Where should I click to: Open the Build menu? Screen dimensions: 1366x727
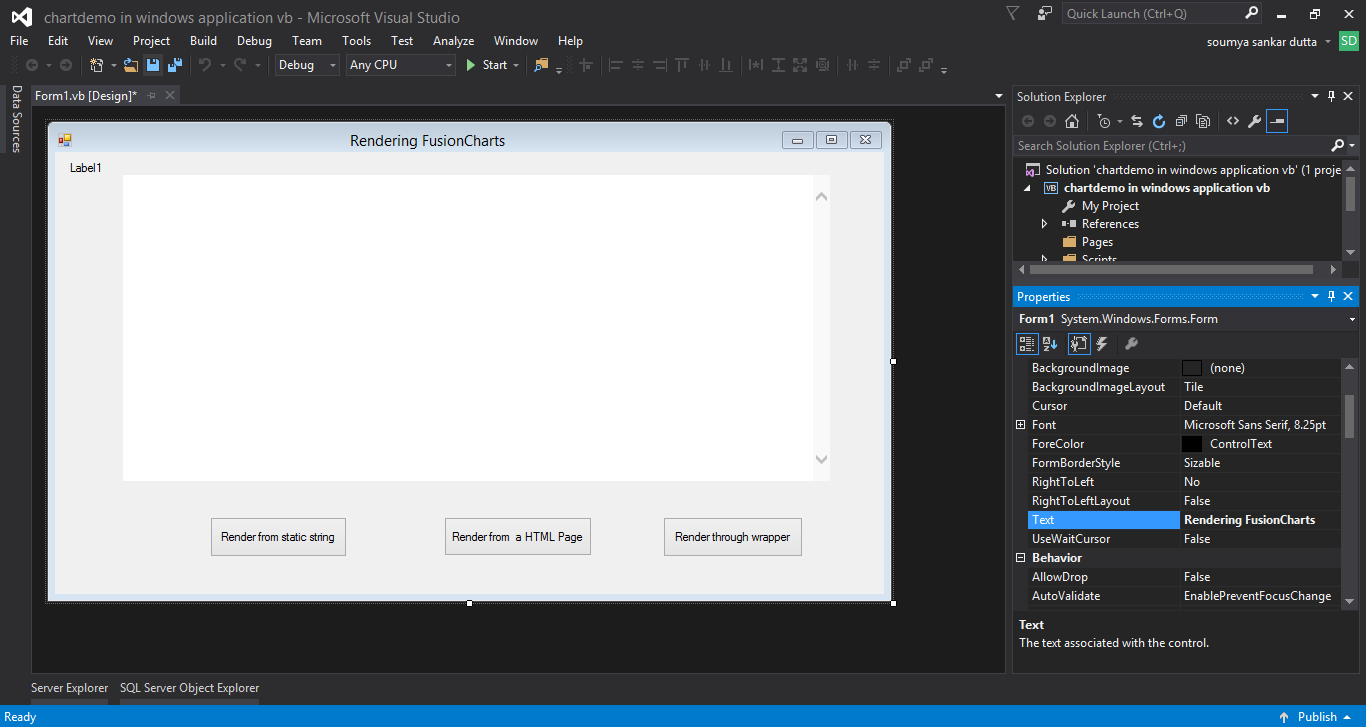pyautogui.click(x=203, y=41)
